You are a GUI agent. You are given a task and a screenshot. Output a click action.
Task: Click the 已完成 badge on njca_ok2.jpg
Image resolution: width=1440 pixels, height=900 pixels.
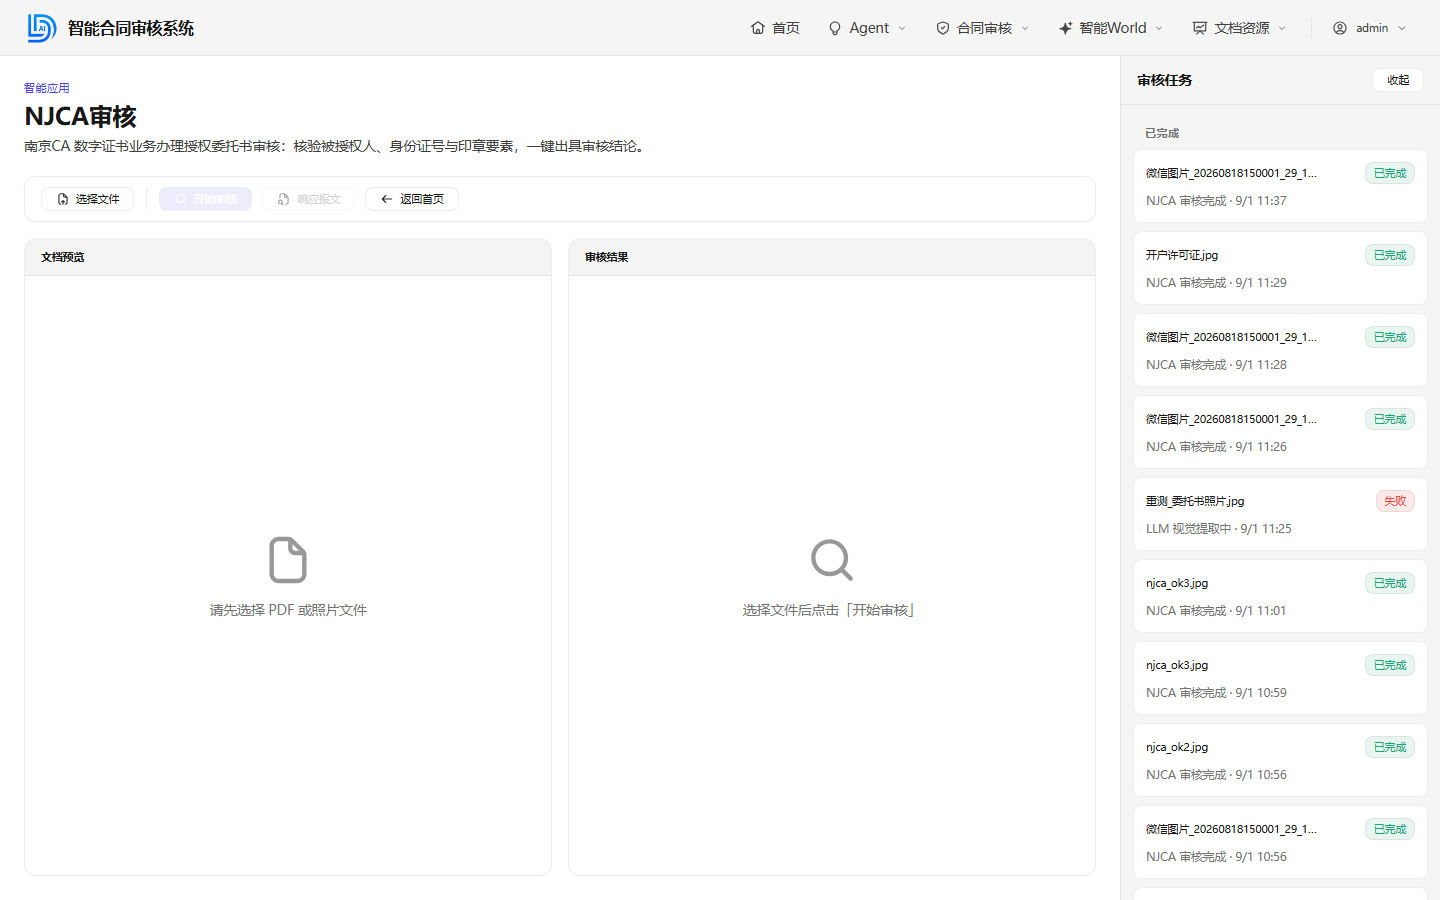[1390, 747]
